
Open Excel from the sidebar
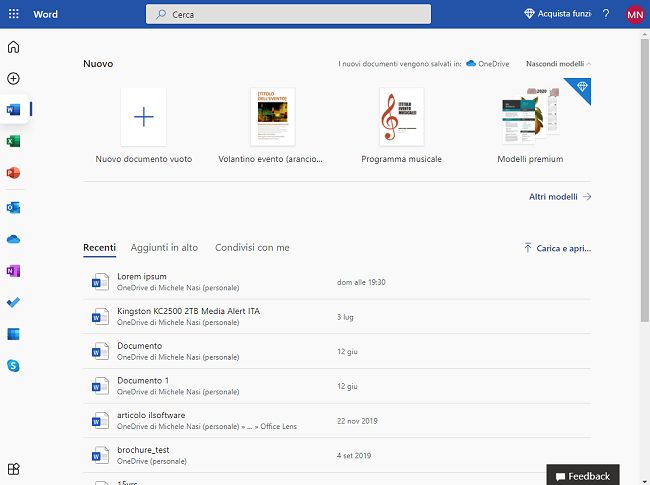click(x=13, y=141)
